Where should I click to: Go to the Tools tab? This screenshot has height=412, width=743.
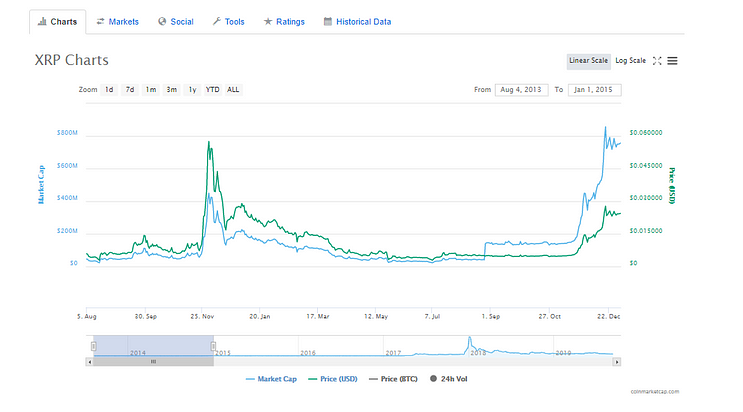(x=228, y=22)
